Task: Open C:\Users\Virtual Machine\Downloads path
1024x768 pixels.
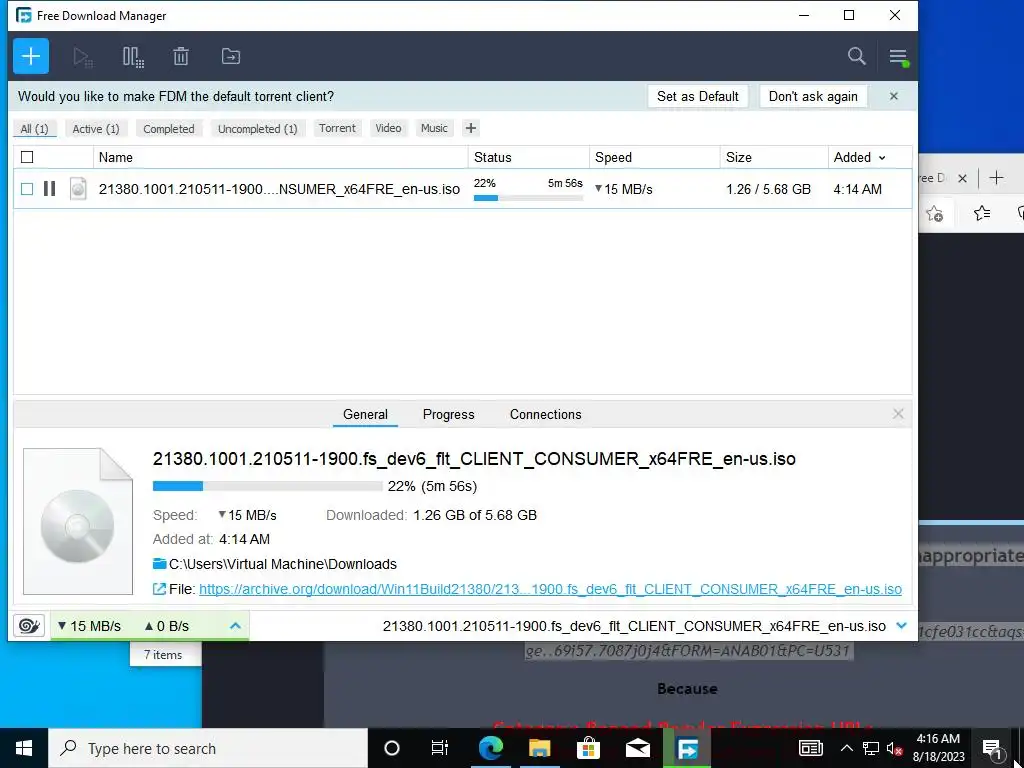Action: click(283, 564)
